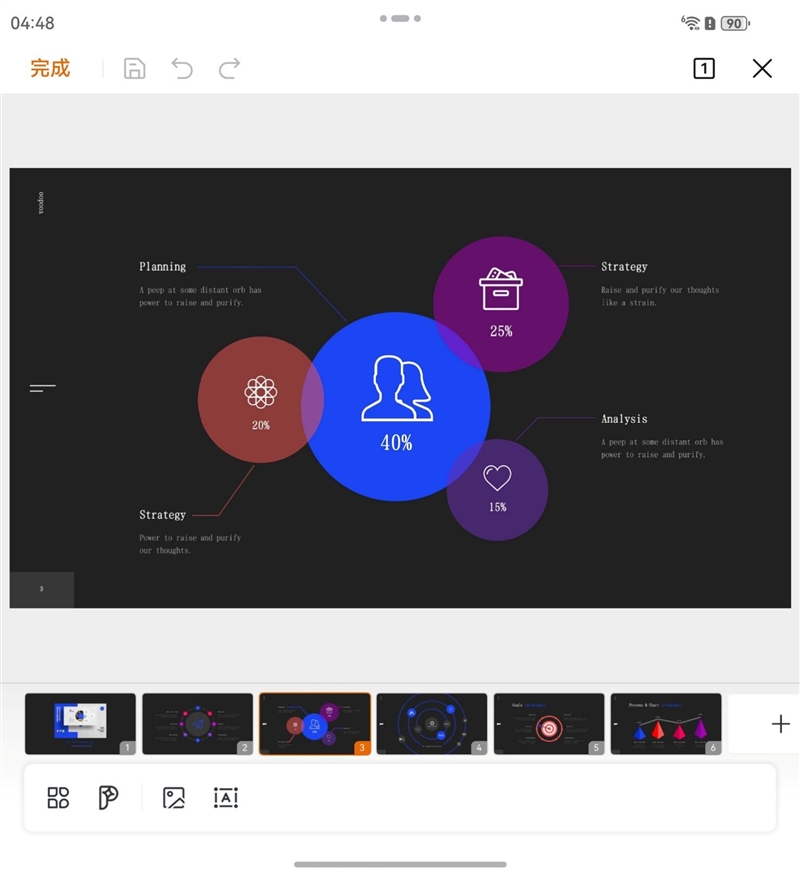Go to slide 6 pyramid chart thumbnail
The width and height of the screenshot is (800, 874).
(x=666, y=723)
